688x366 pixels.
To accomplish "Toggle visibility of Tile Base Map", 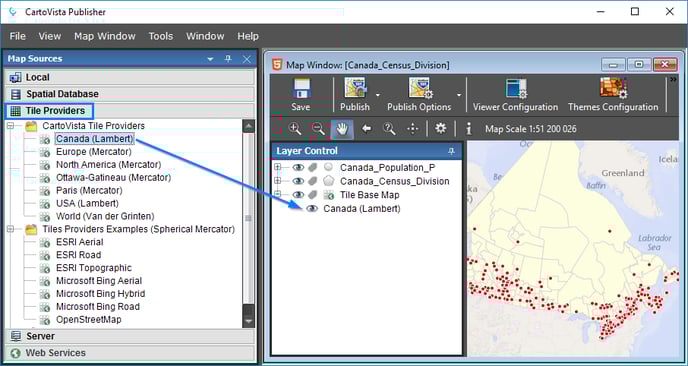I will click(x=298, y=194).
